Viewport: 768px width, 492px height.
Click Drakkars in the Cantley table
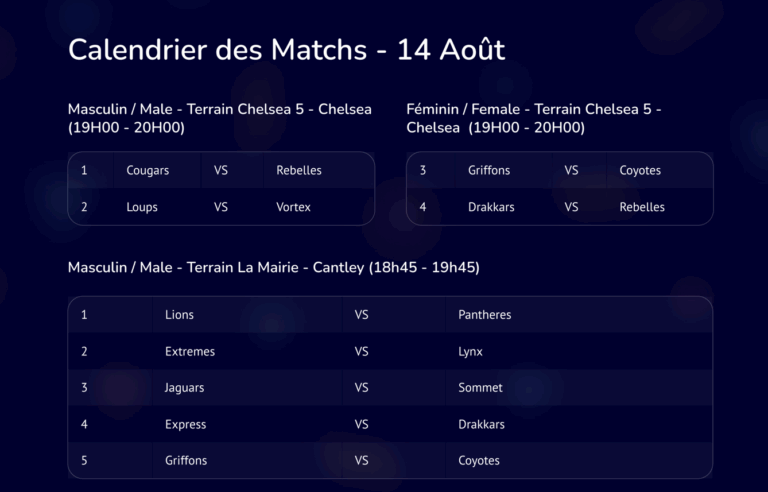click(x=481, y=424)
